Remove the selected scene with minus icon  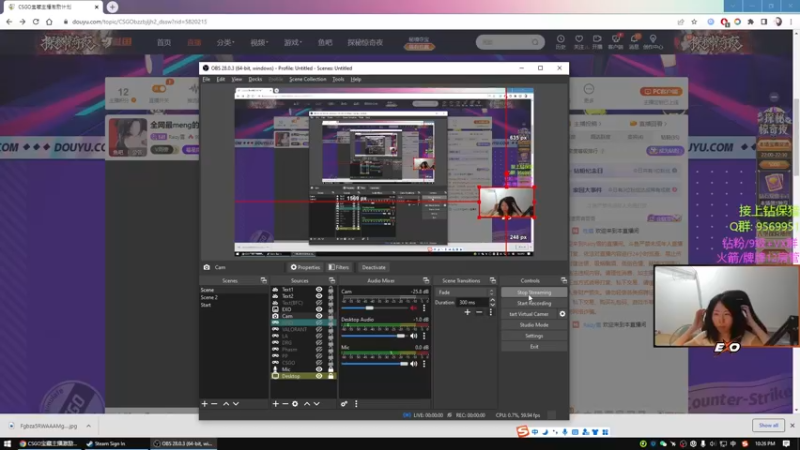tap(214, 404)
